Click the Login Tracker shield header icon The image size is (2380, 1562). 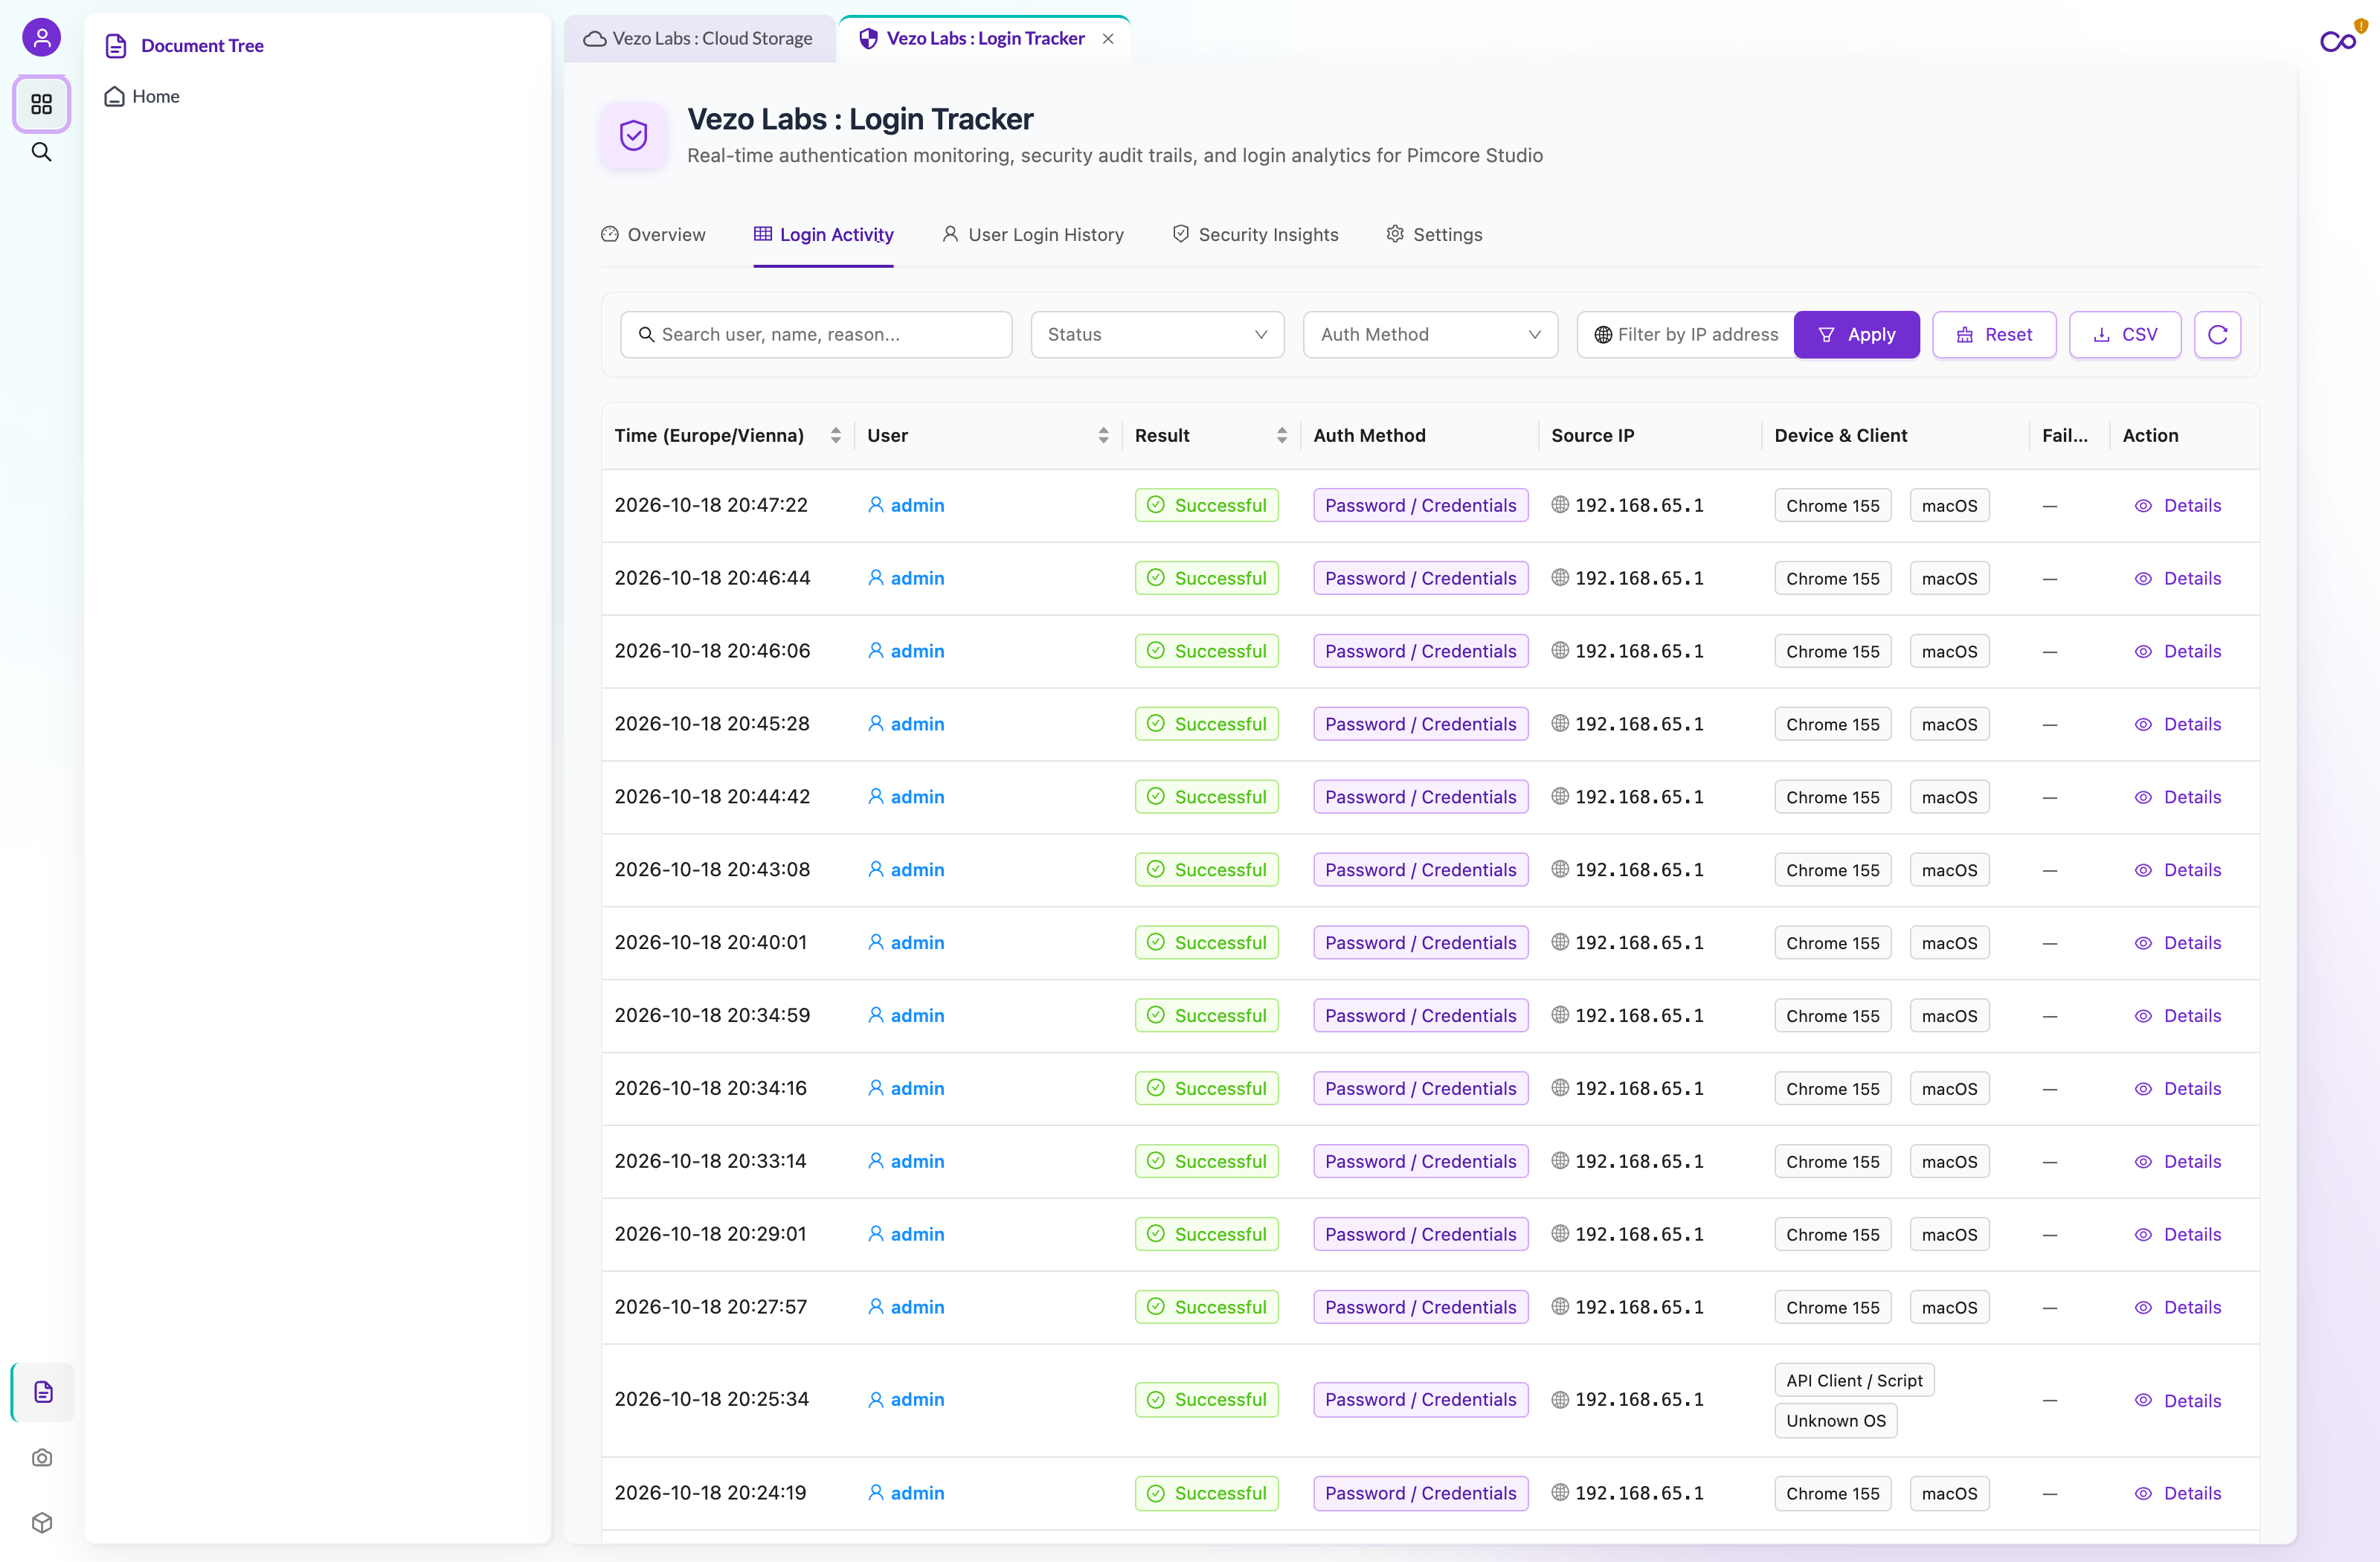(x=633, y=135)
